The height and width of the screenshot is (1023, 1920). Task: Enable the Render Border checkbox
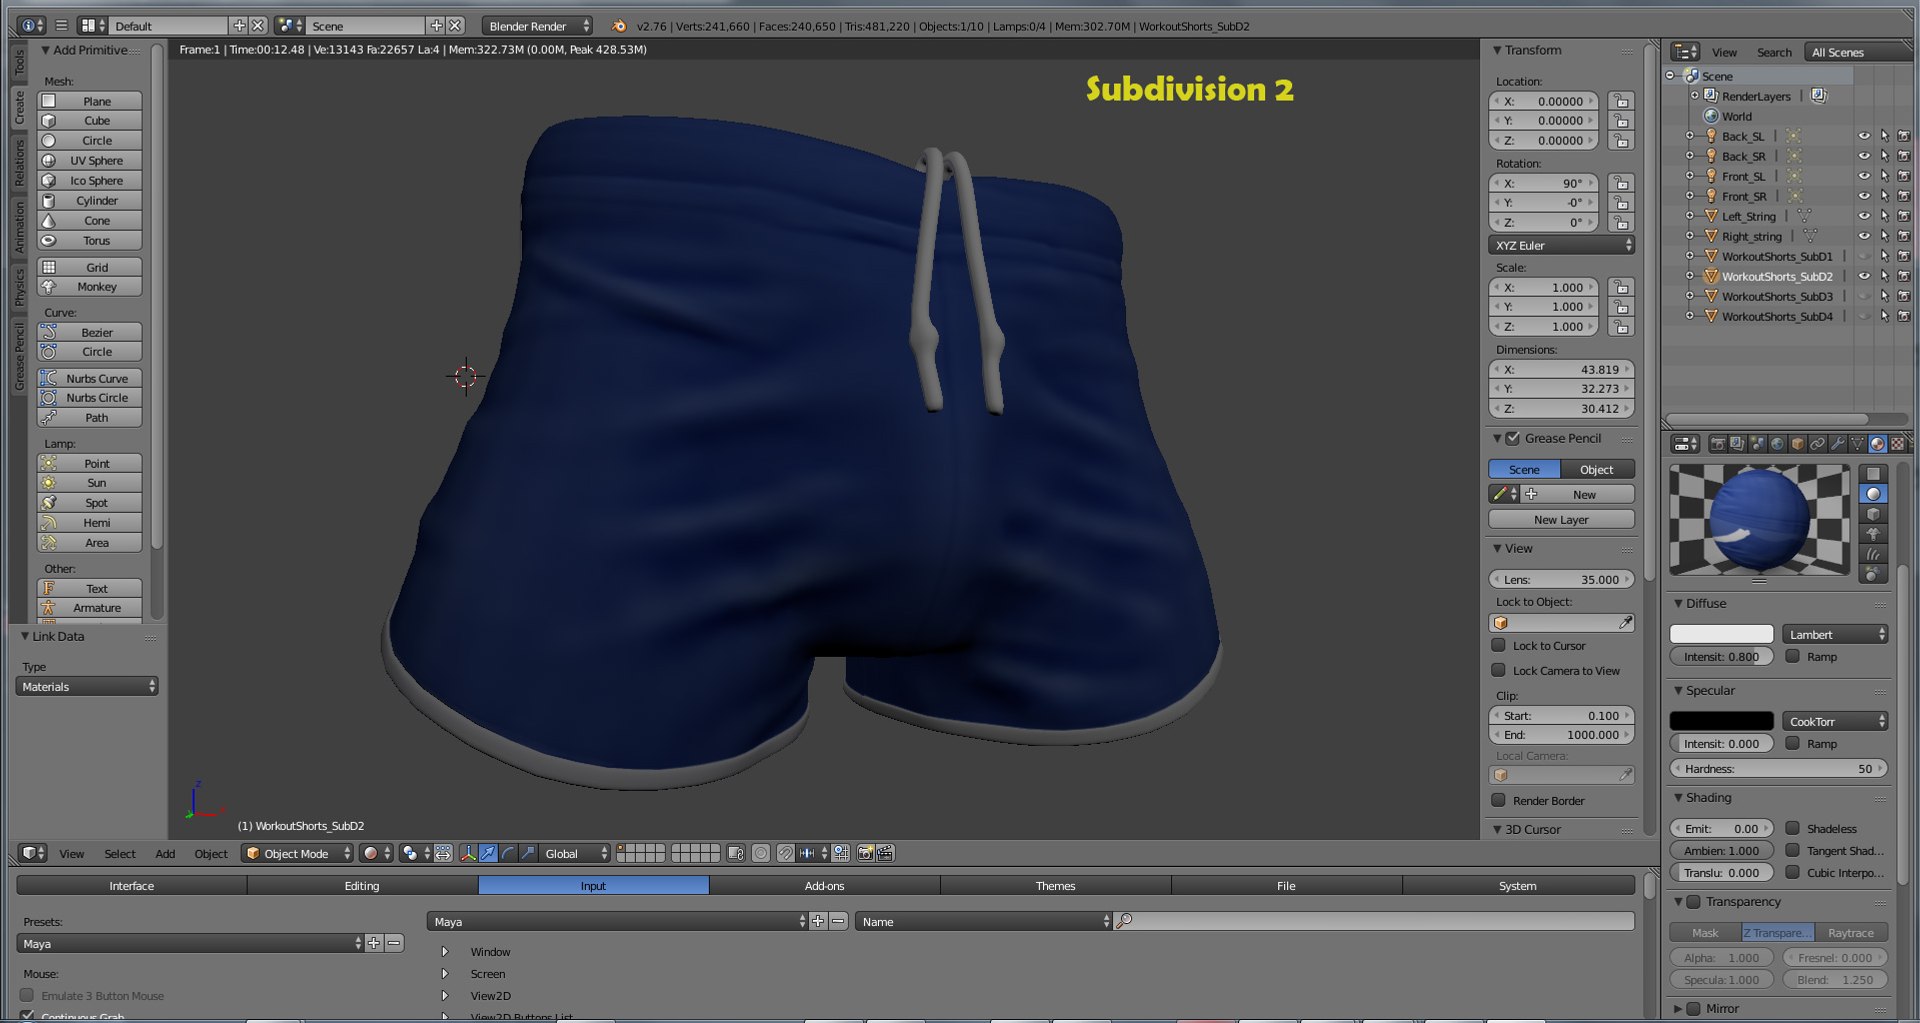tap(1498, 800)
